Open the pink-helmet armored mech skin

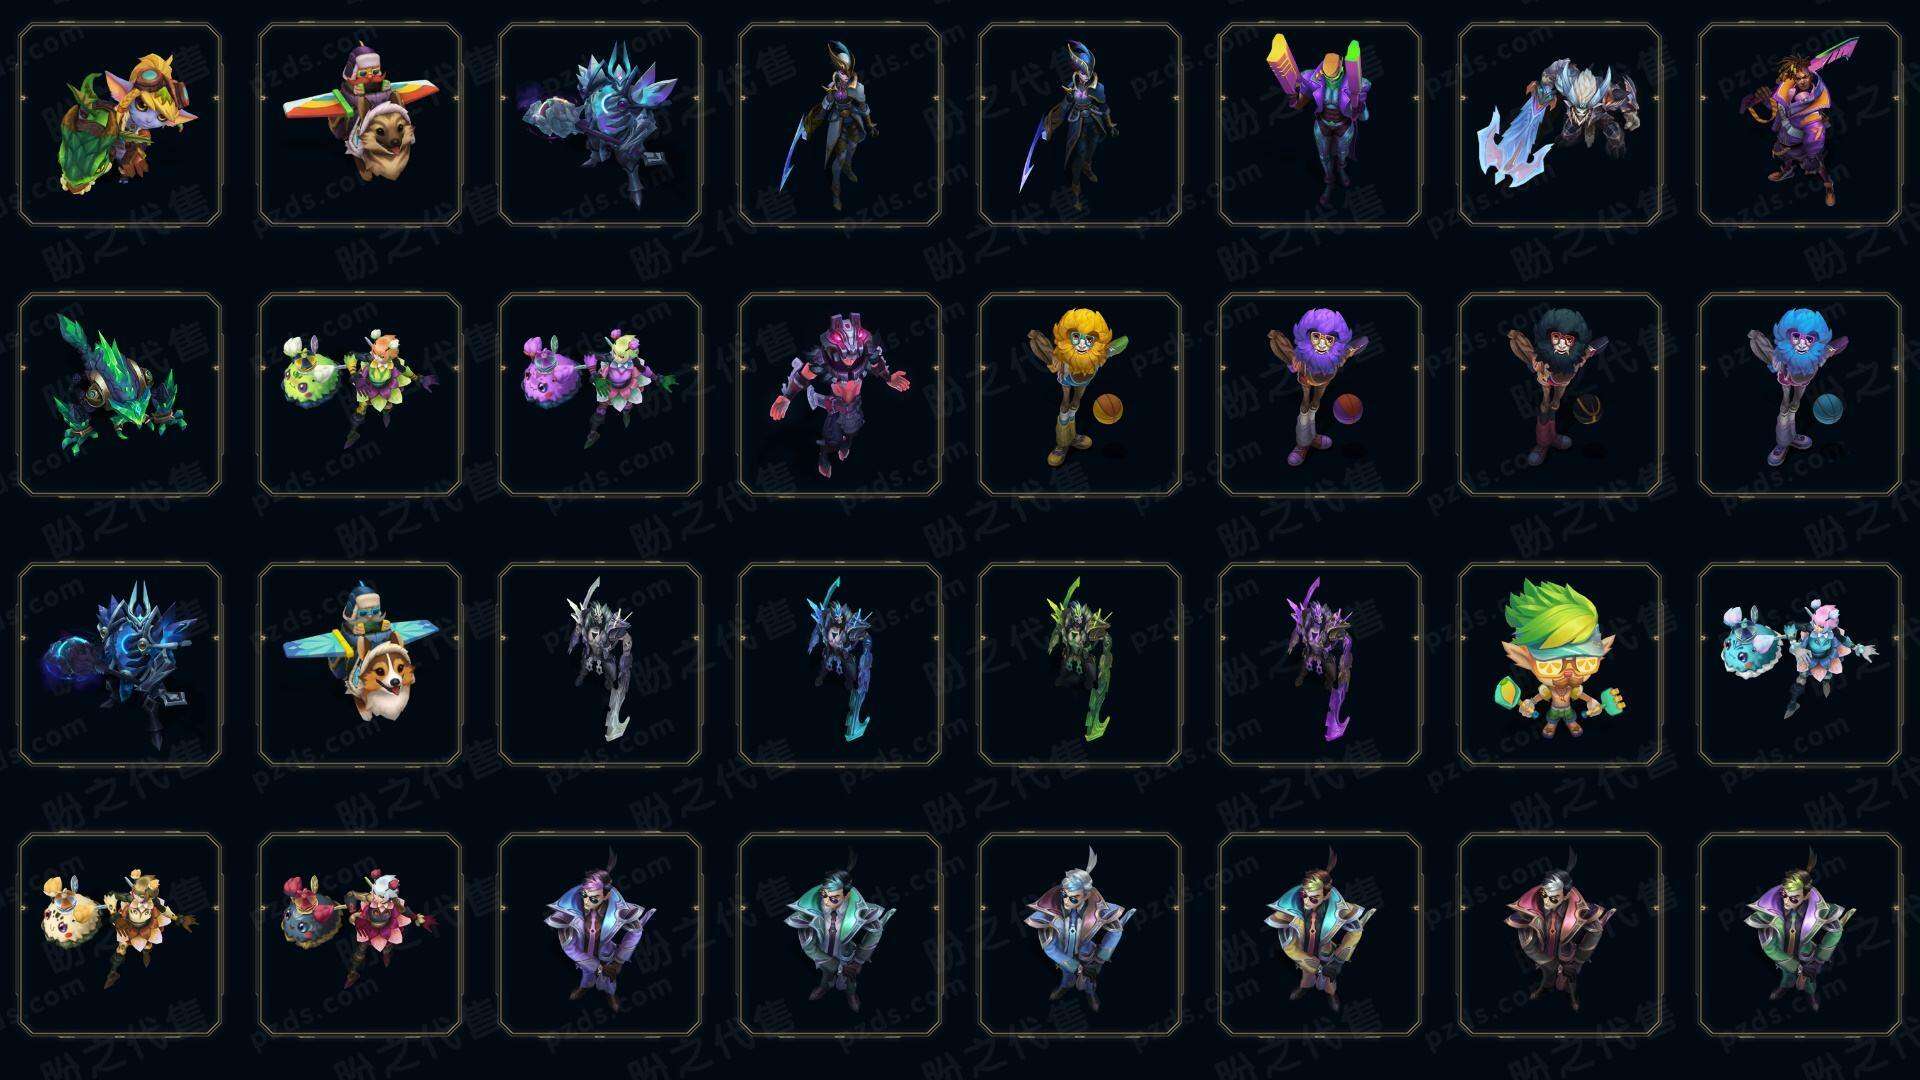click(x=840, y=394)
